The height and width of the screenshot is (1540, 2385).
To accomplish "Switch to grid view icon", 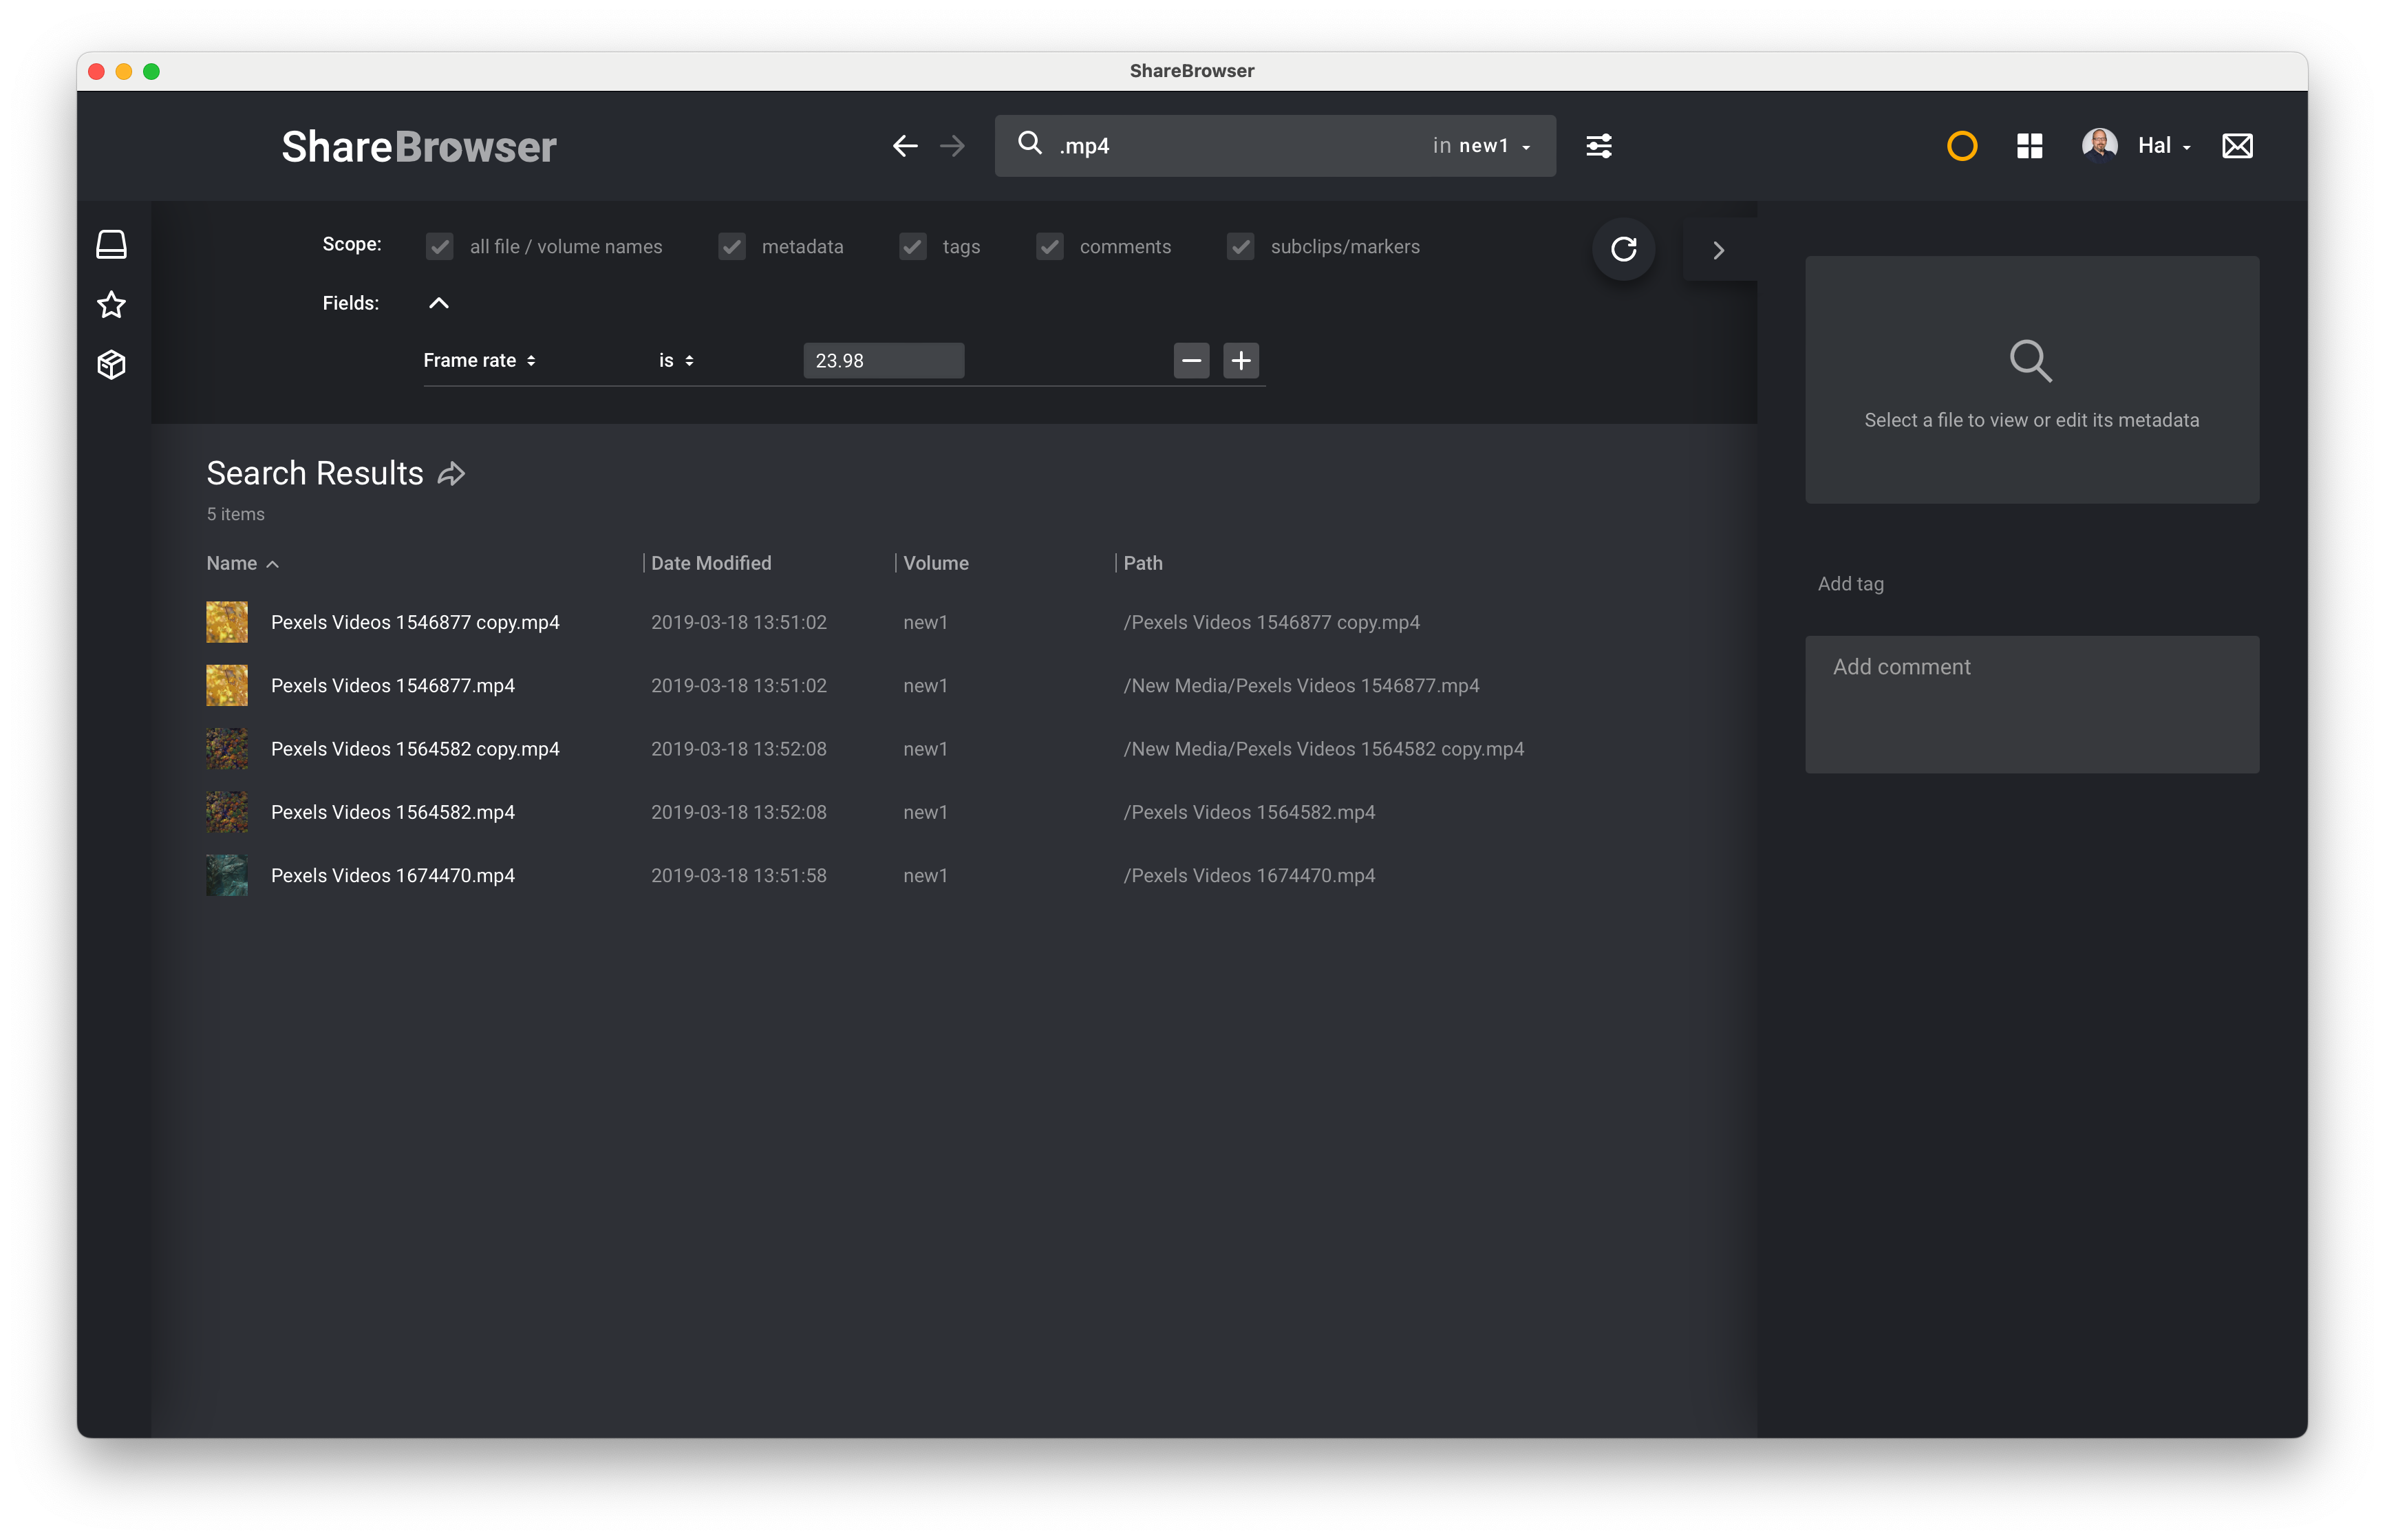I will coord(2029,146).
